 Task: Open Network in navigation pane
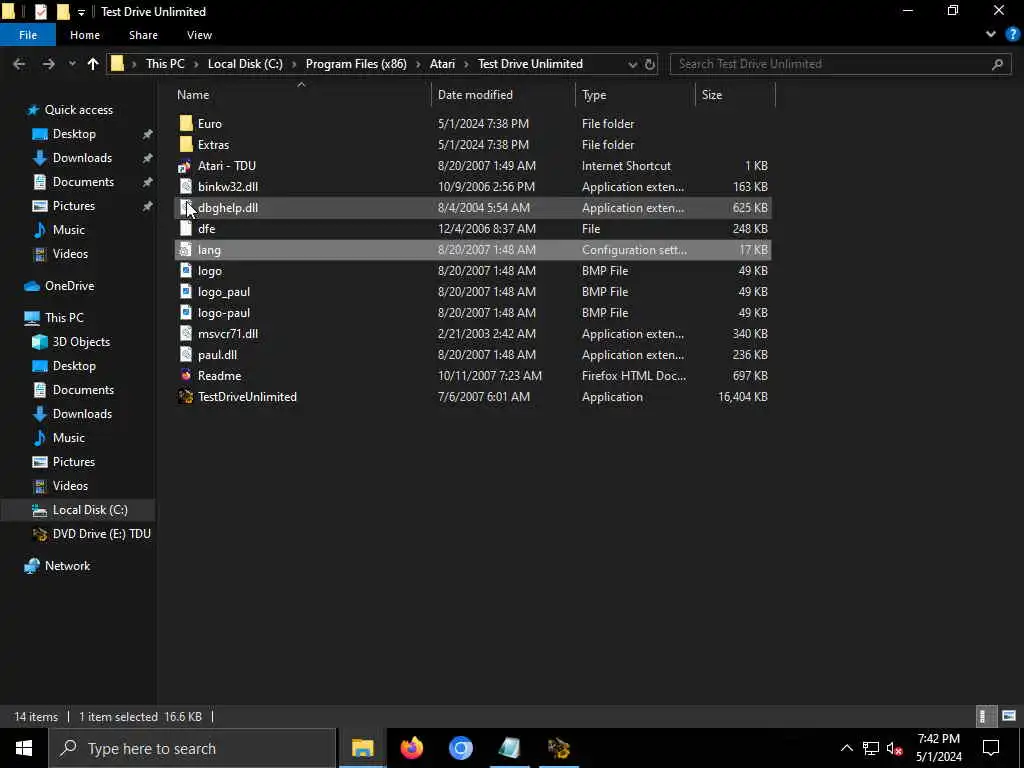(x=67, y=566)
